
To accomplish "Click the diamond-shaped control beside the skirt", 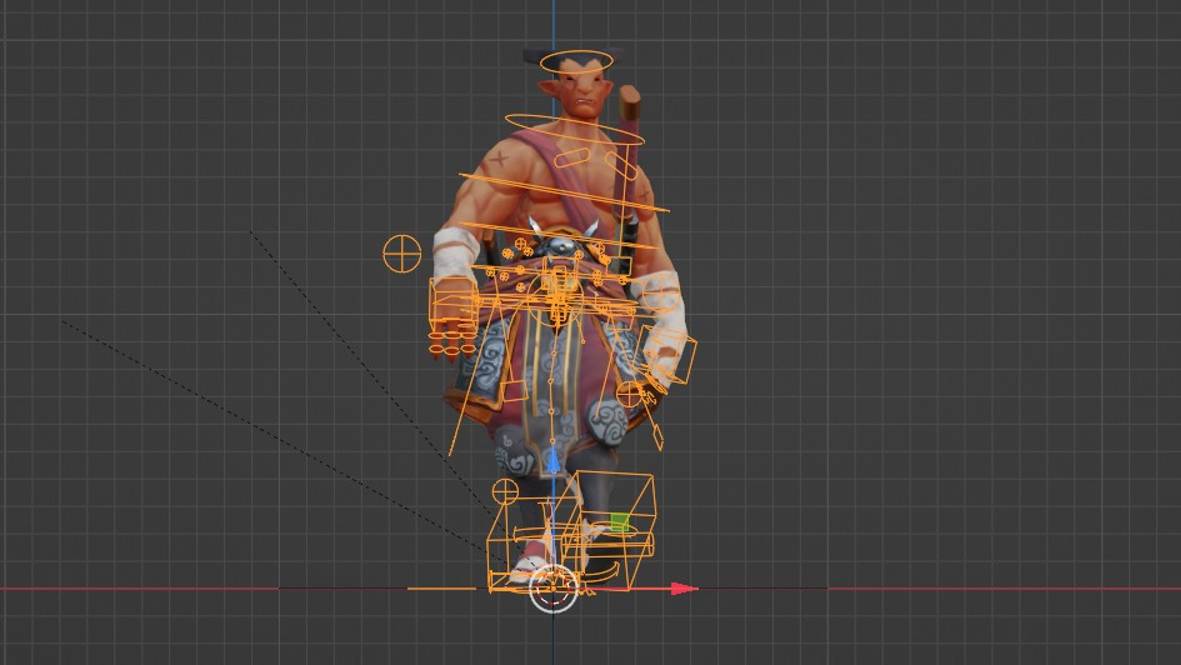I will click(x=657, y=437).
